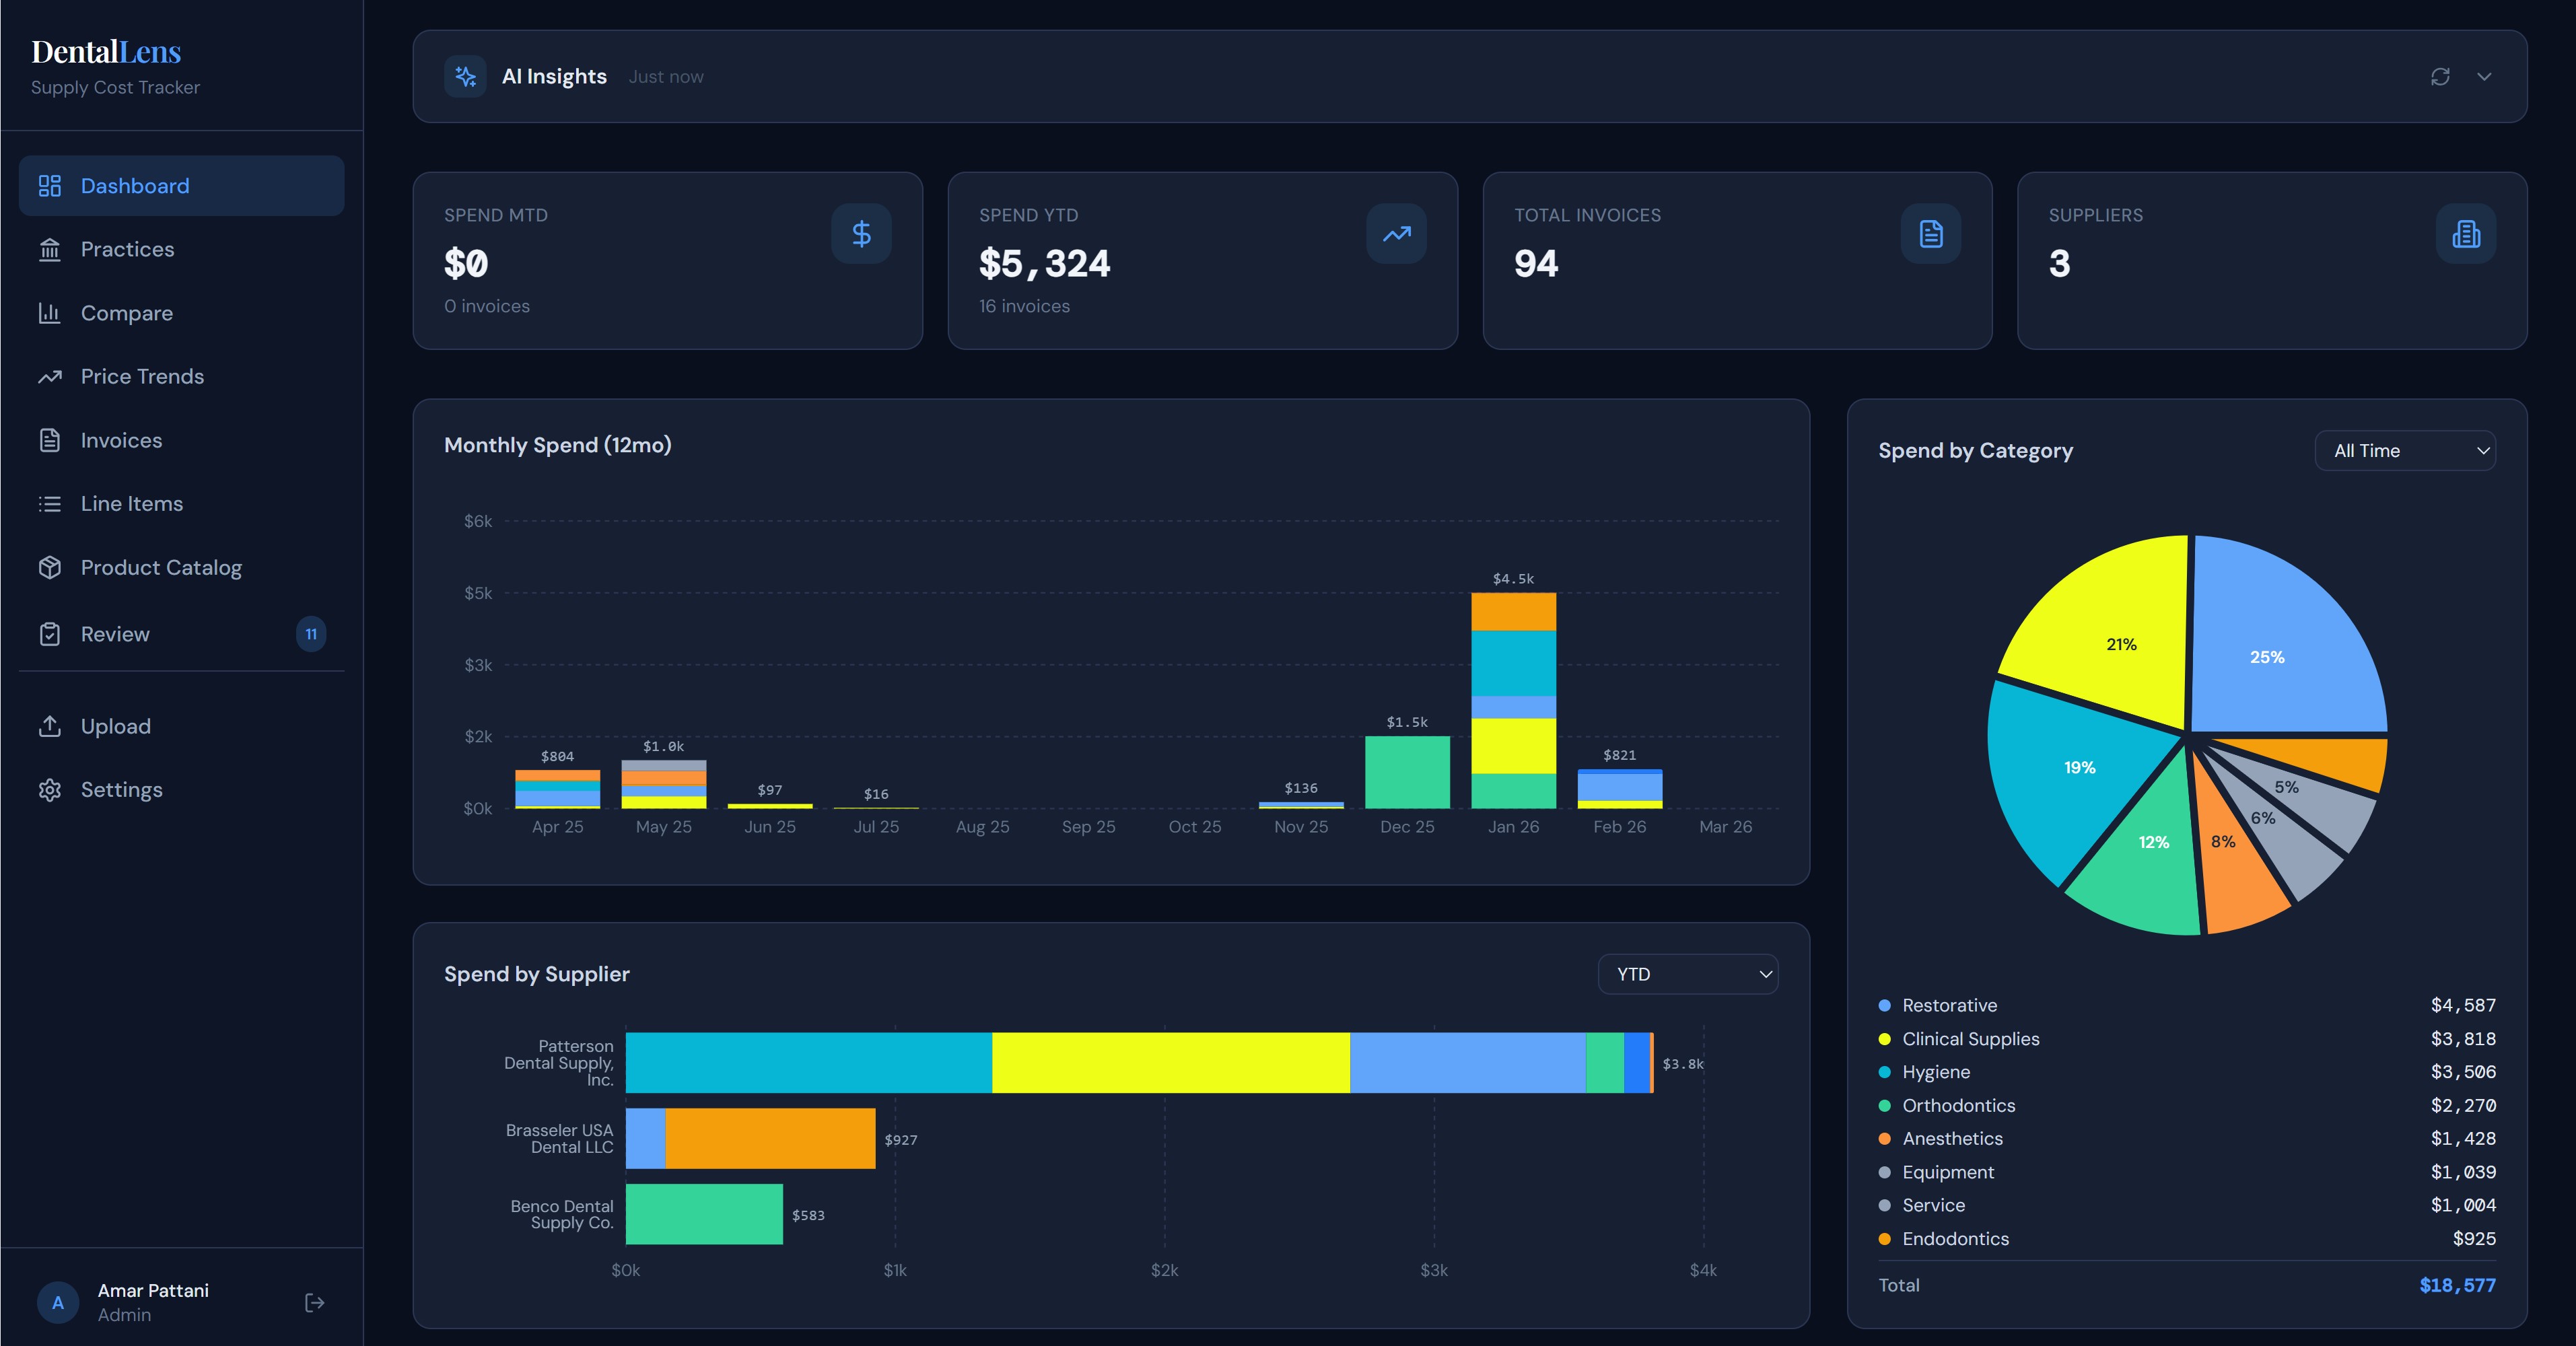Click the AI Insights sparkle icon

pos(464,76)
